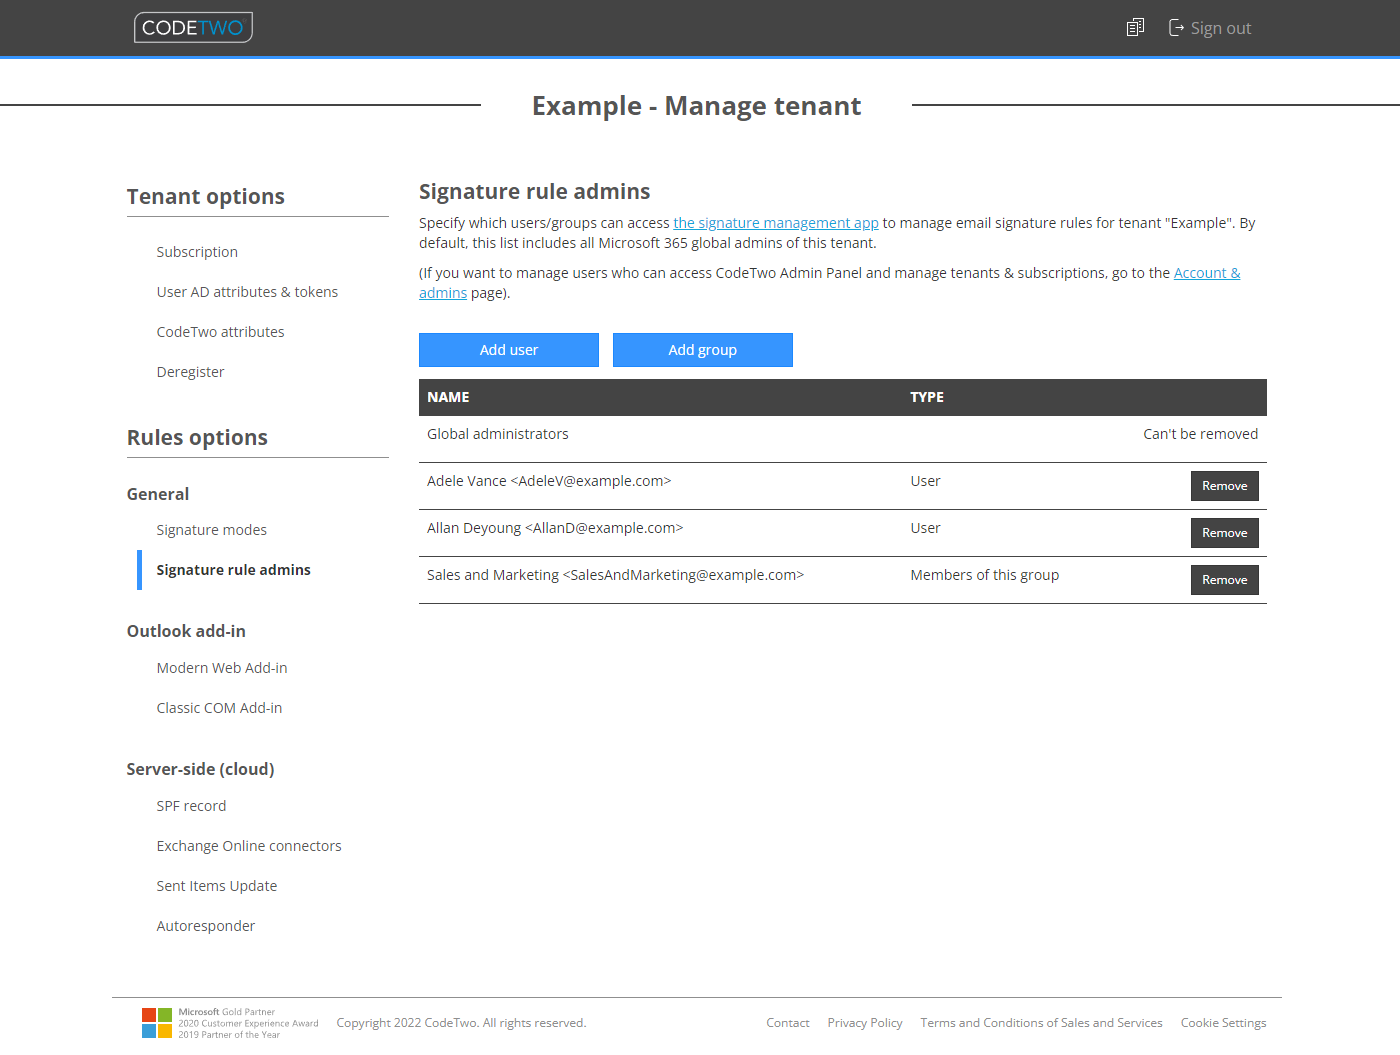Image resolution: width=1400 pixels, height=1055 pixels.
Task: Open the signature management app link
Action: coord(776,223)
